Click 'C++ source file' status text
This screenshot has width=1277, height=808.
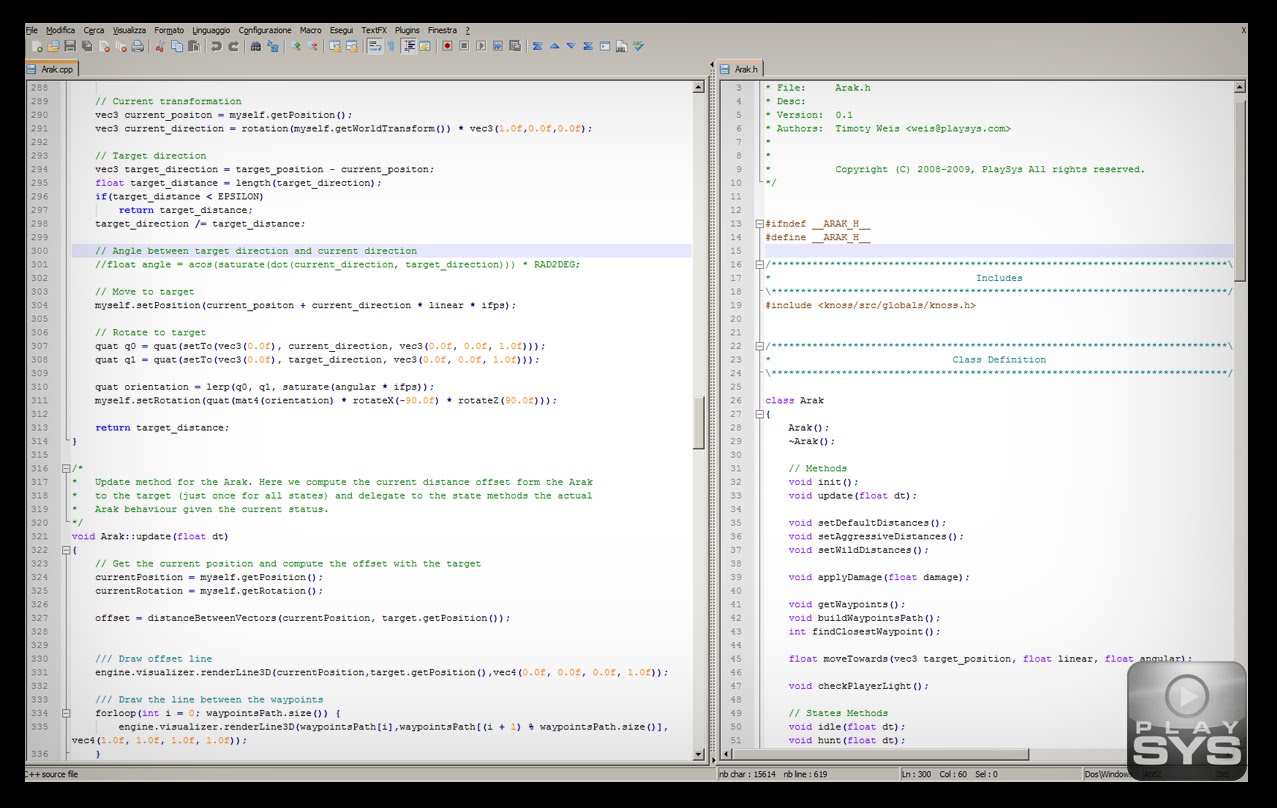pos(52,774)
